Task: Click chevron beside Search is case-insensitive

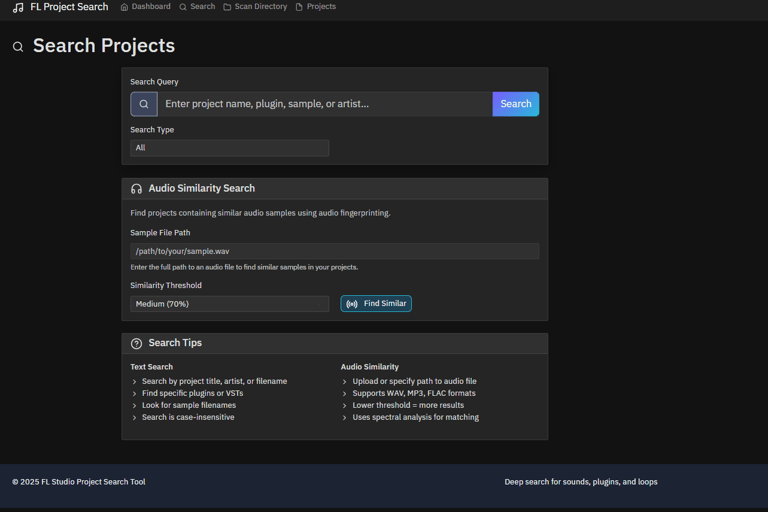Action: (x=134, y=417)
